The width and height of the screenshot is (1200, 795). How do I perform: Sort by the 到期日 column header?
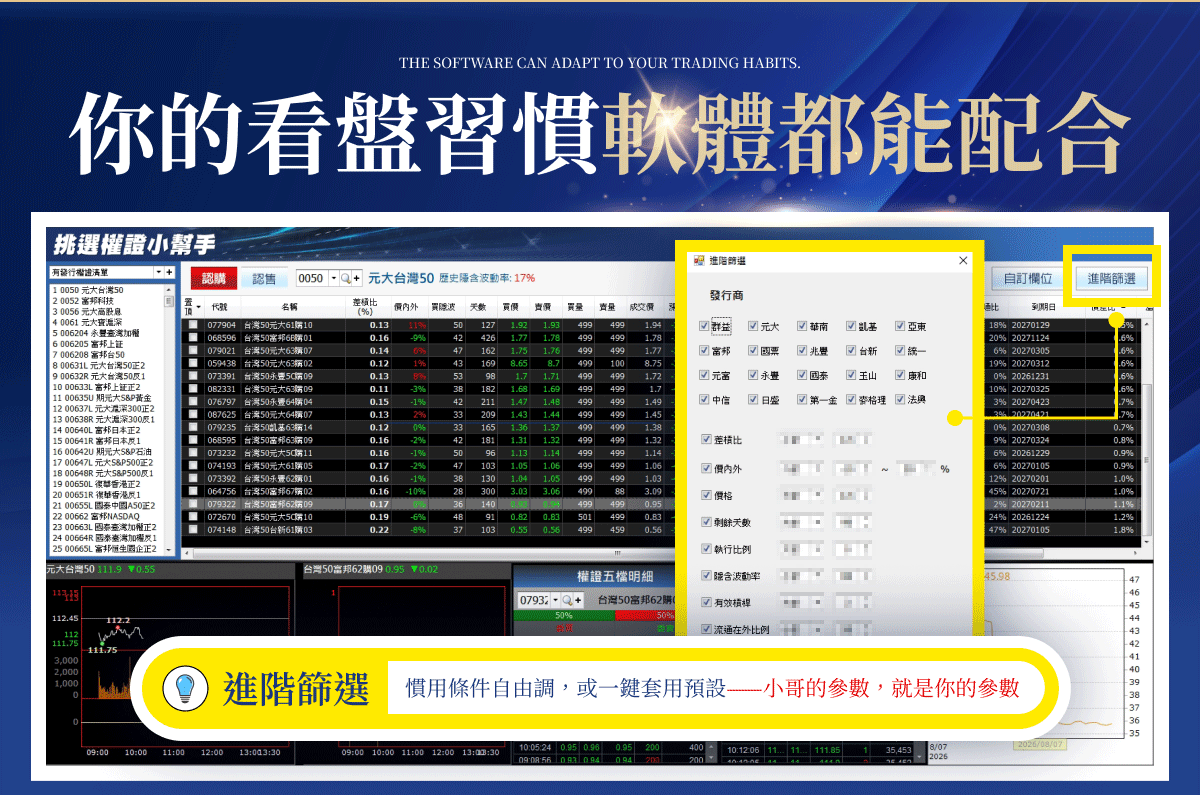(1045, 306)
